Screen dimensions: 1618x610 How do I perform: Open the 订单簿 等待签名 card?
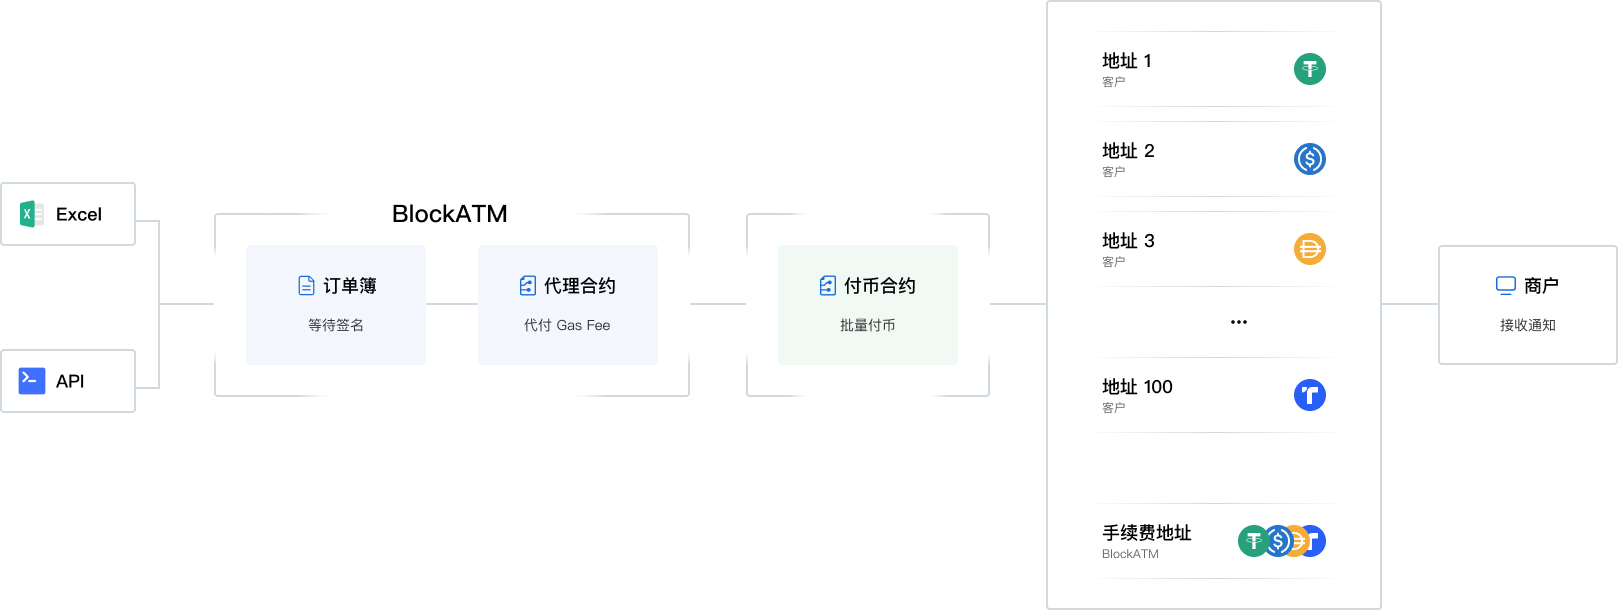336,305
